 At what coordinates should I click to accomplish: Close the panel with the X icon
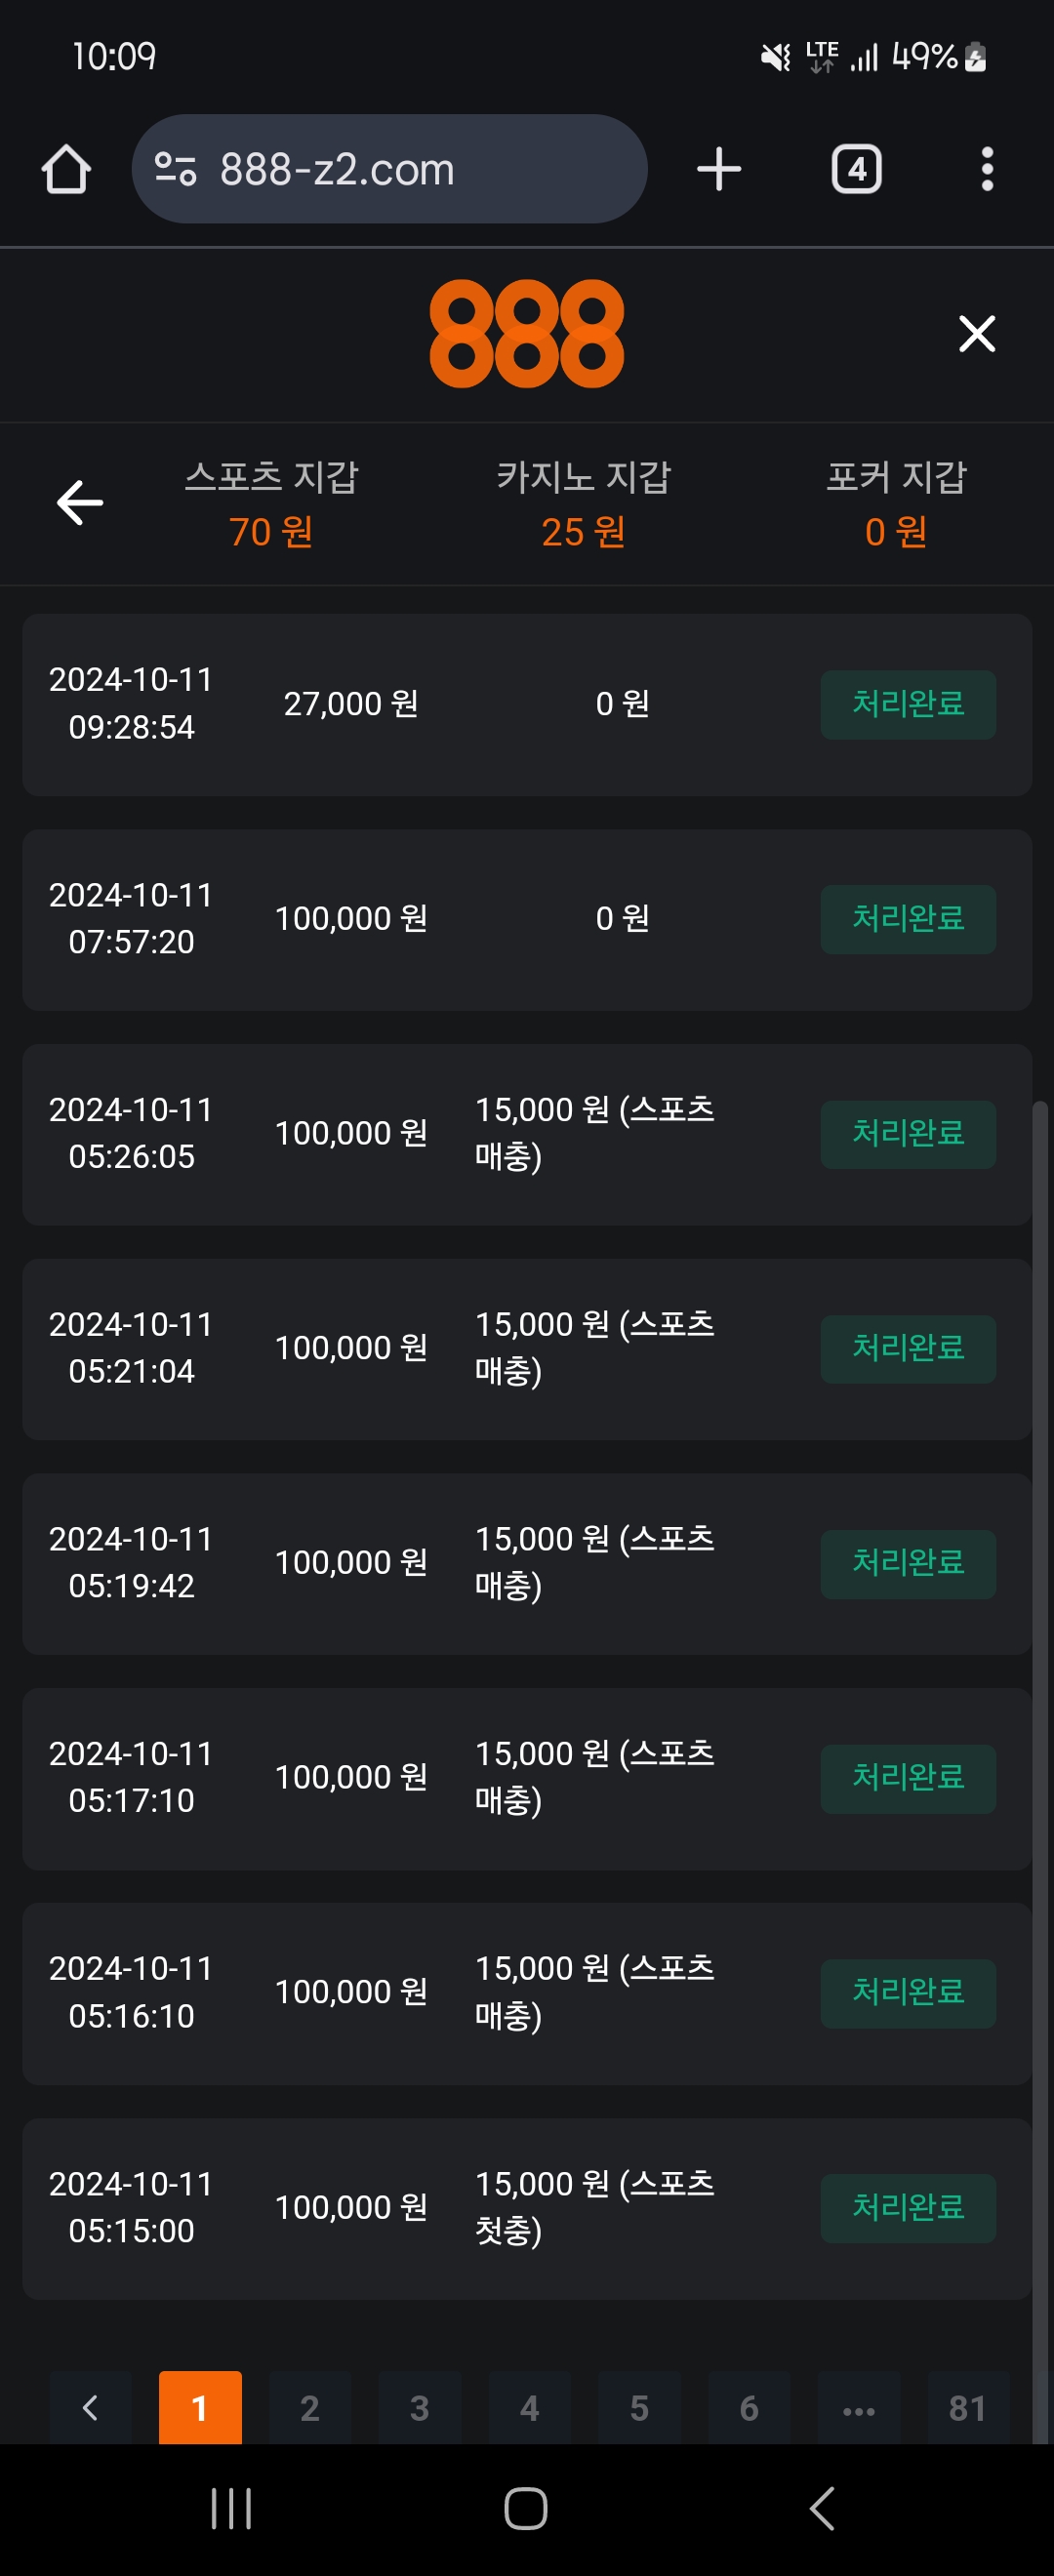(x=976, y=334)
